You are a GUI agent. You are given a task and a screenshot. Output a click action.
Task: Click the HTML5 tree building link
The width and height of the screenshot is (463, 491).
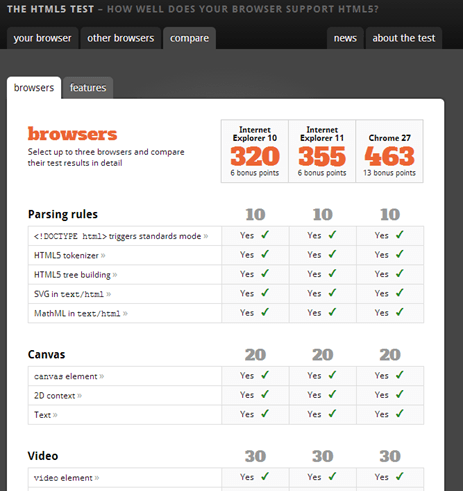[75, 275]
